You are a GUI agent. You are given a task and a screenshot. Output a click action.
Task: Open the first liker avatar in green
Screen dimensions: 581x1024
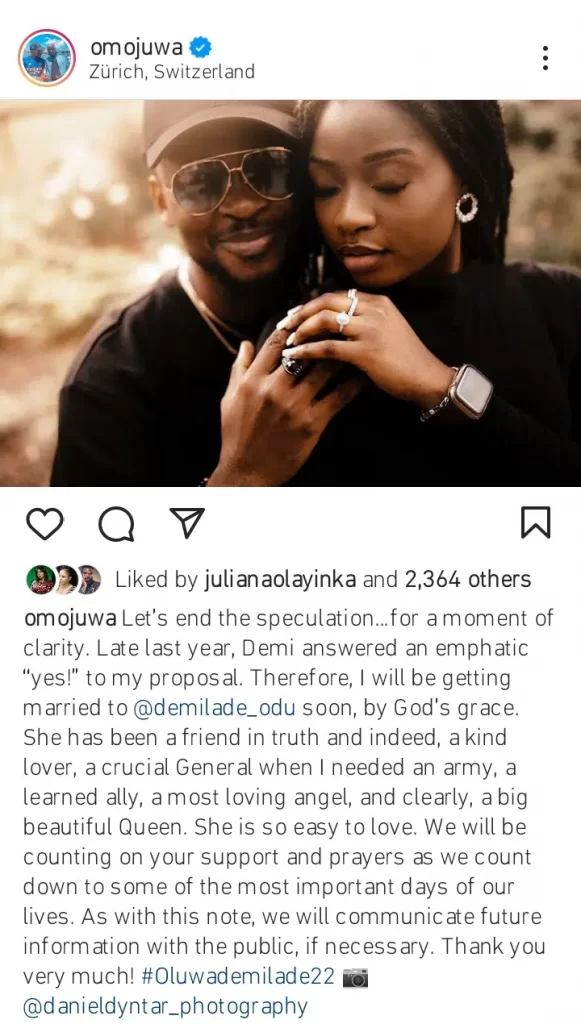[x=40, y=579]
